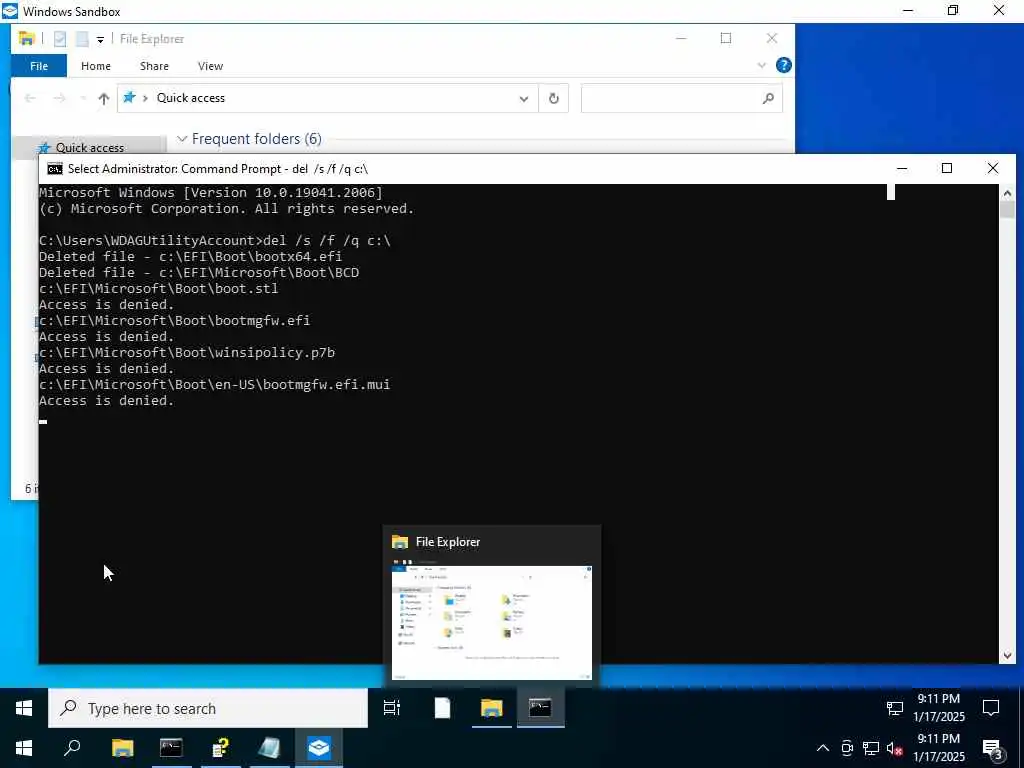
Task: Click the Properties quick access toolbar icon
Action: point(59,39)
